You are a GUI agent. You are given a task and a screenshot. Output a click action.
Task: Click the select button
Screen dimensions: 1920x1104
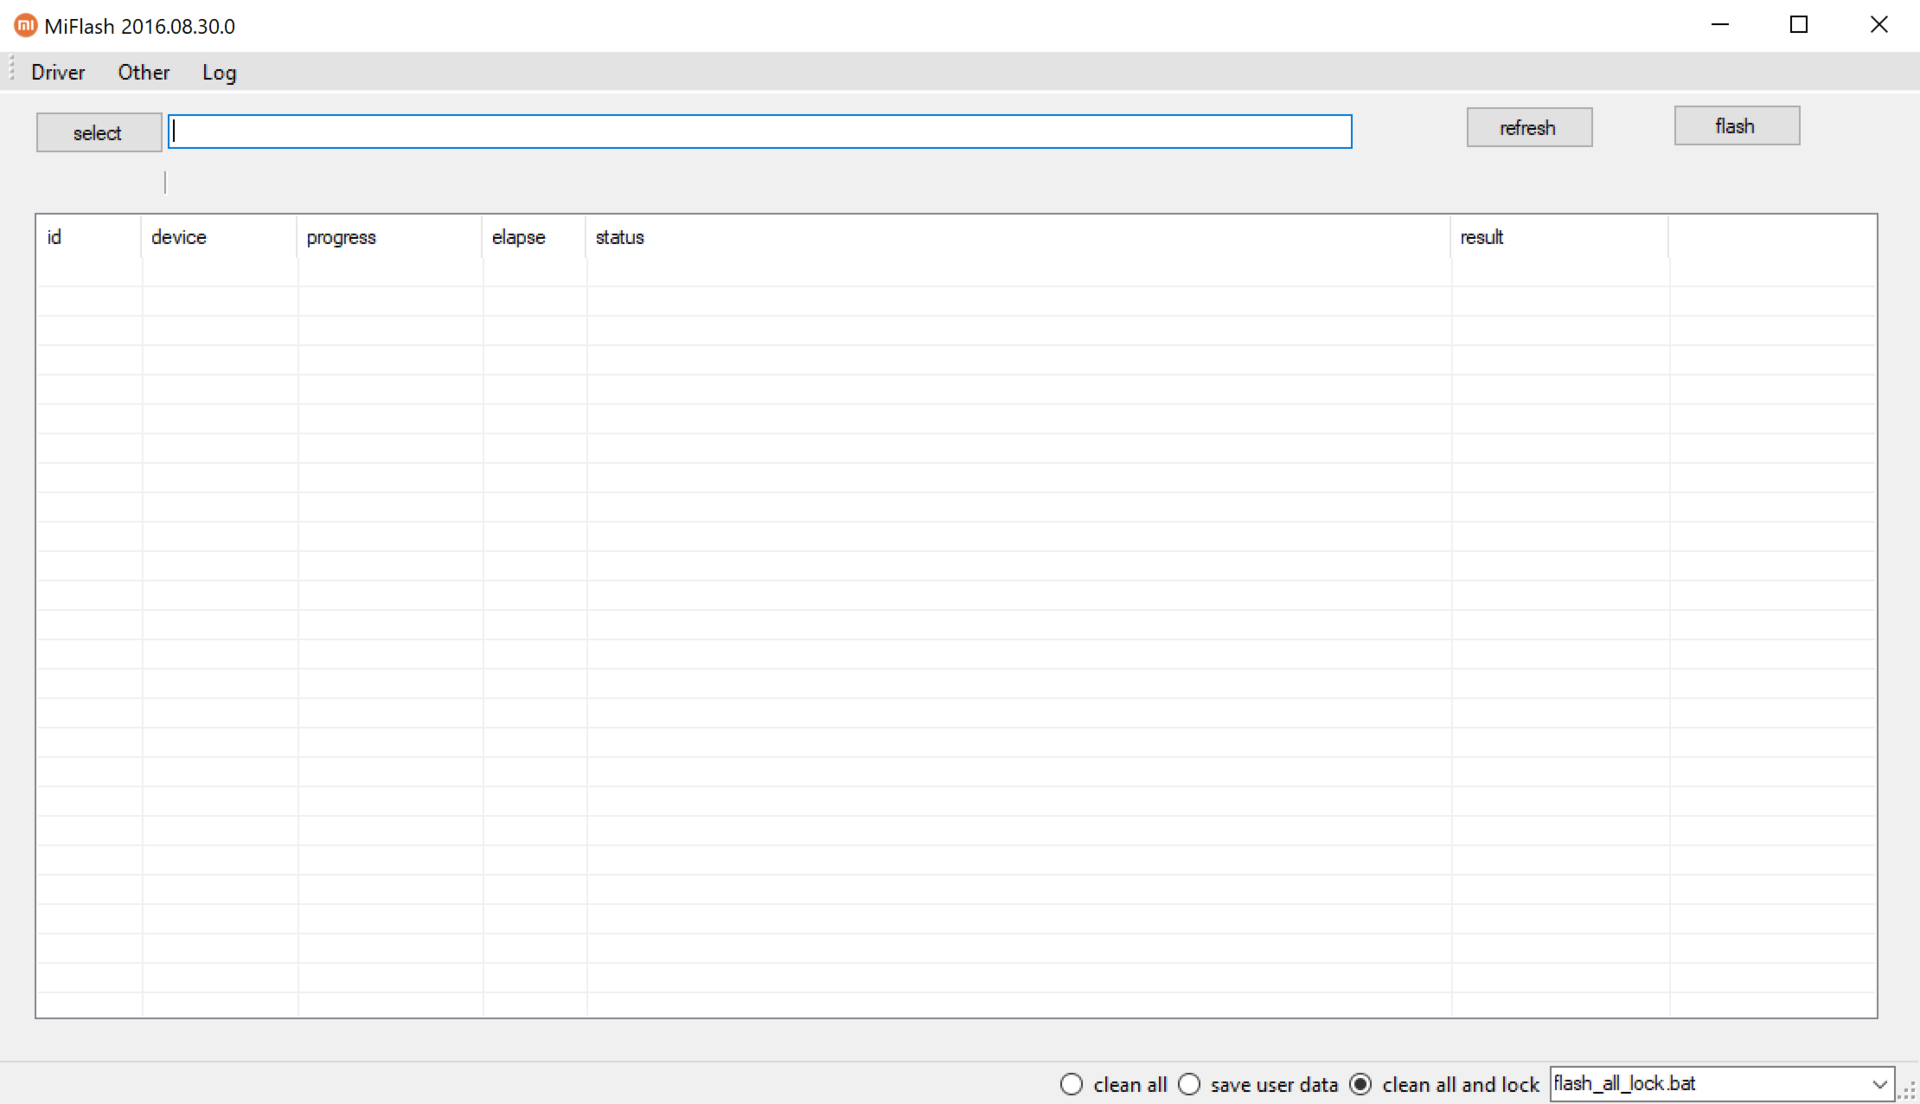[98, 133]
